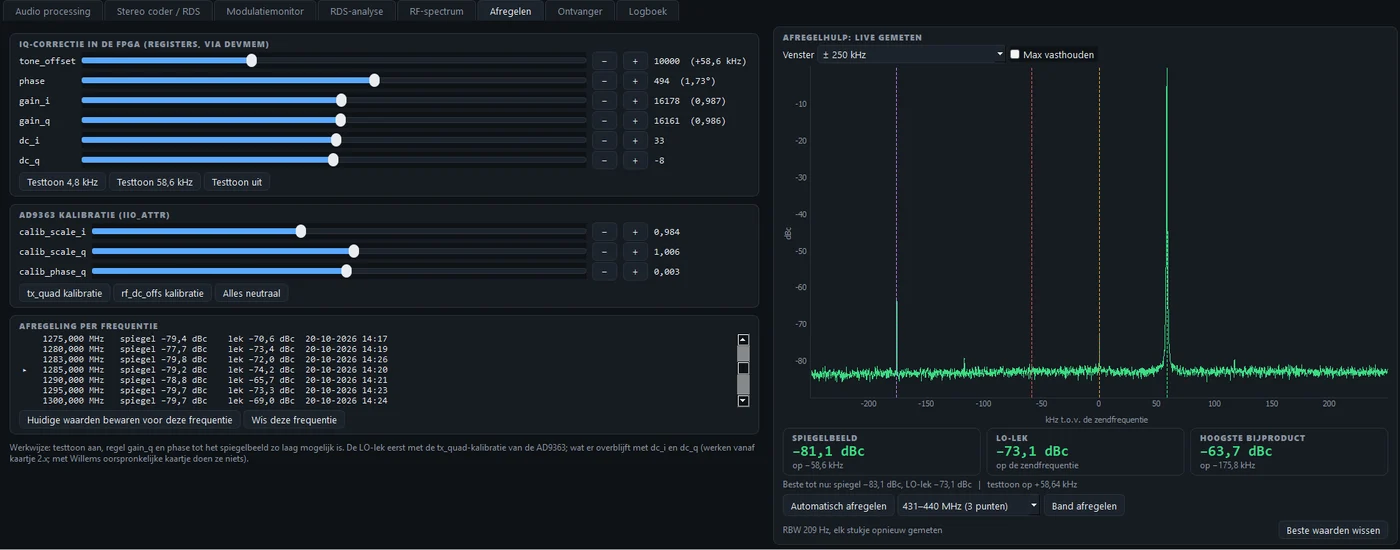The width and height of the screenshot is (1400, 550).
Task: Click the calib_scale_i slider handle
Action: click(x=300, y=231)
